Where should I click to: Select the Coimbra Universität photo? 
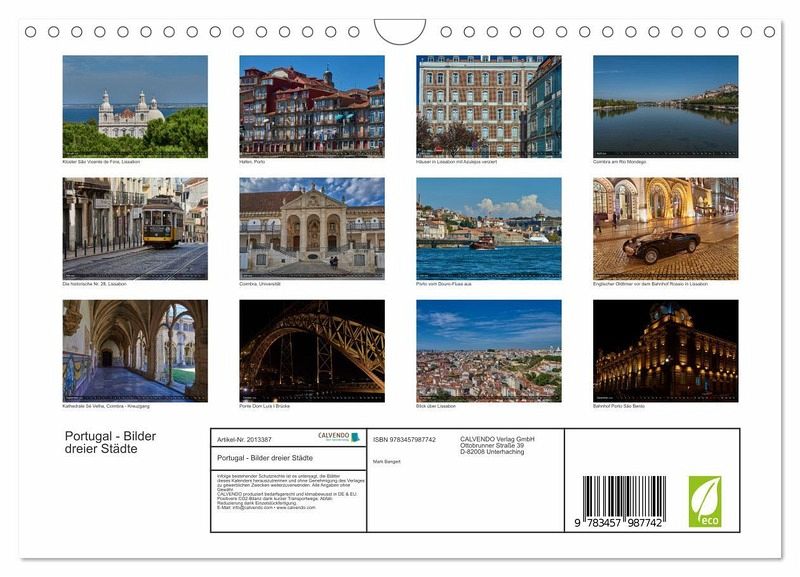312,229
